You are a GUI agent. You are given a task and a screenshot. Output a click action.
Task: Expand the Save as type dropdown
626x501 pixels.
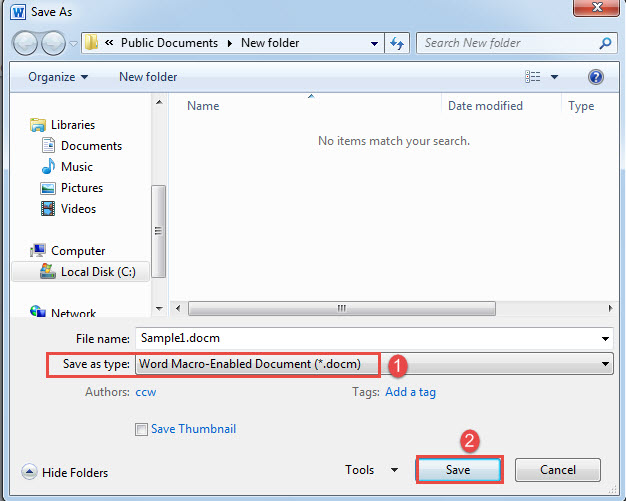[606, 365]
